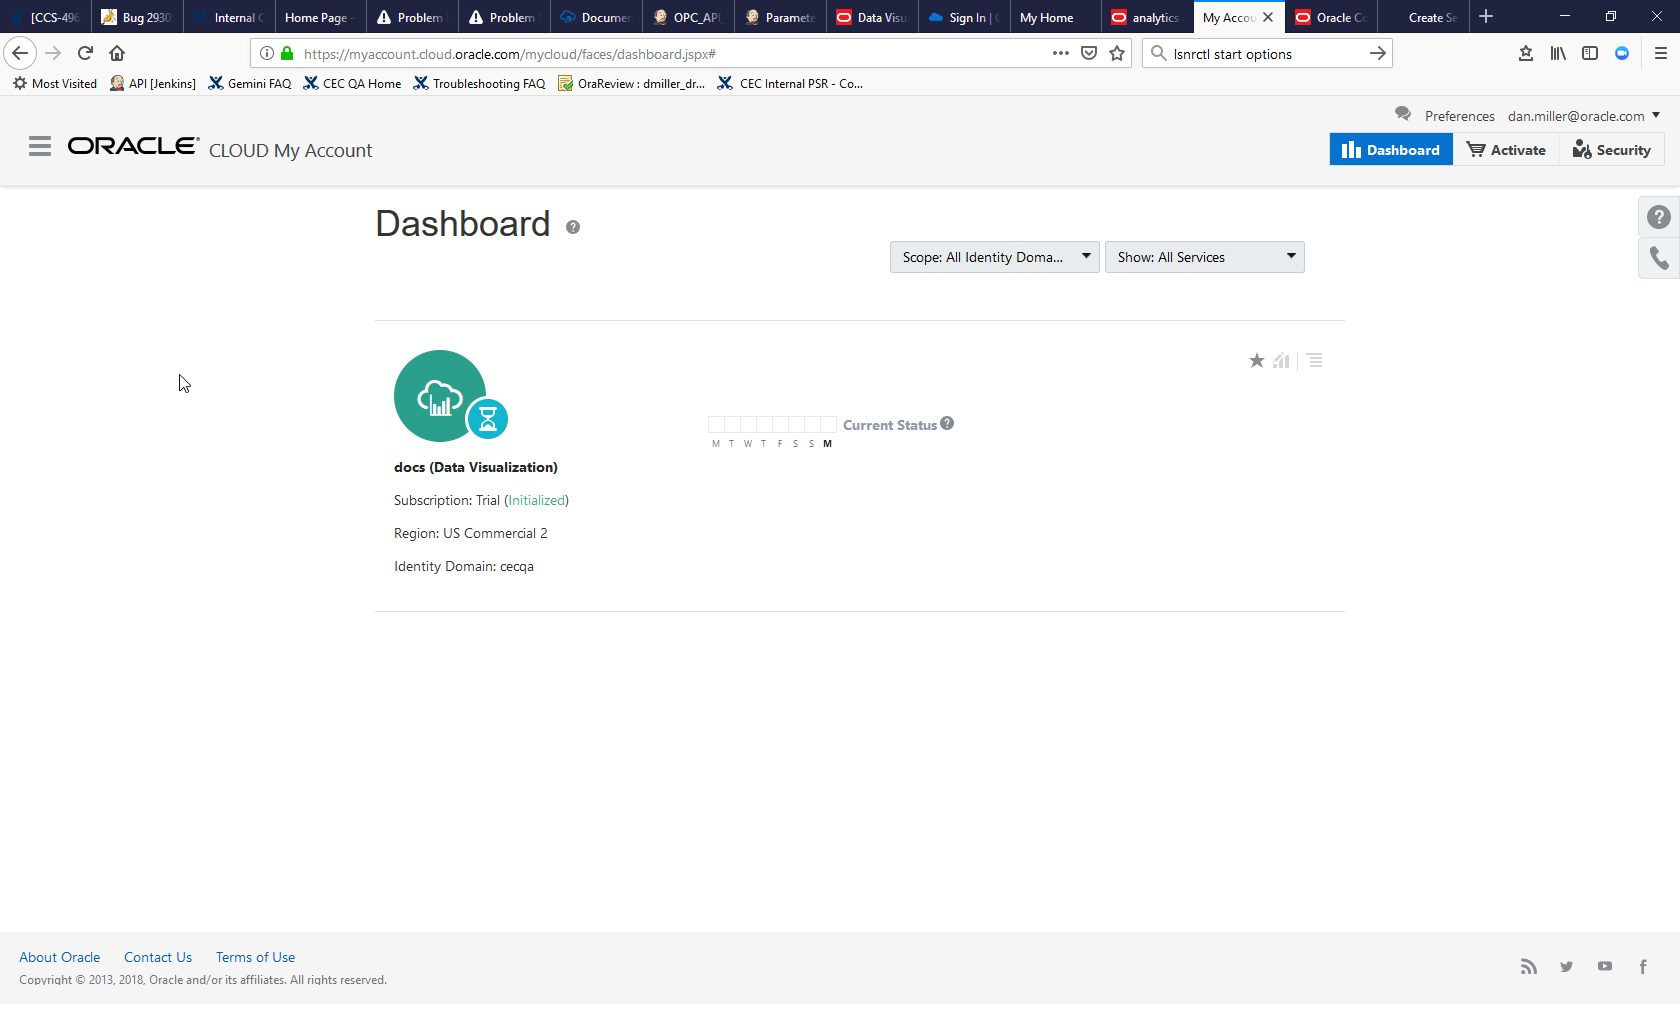Close the My Account browser tab

1268,17
